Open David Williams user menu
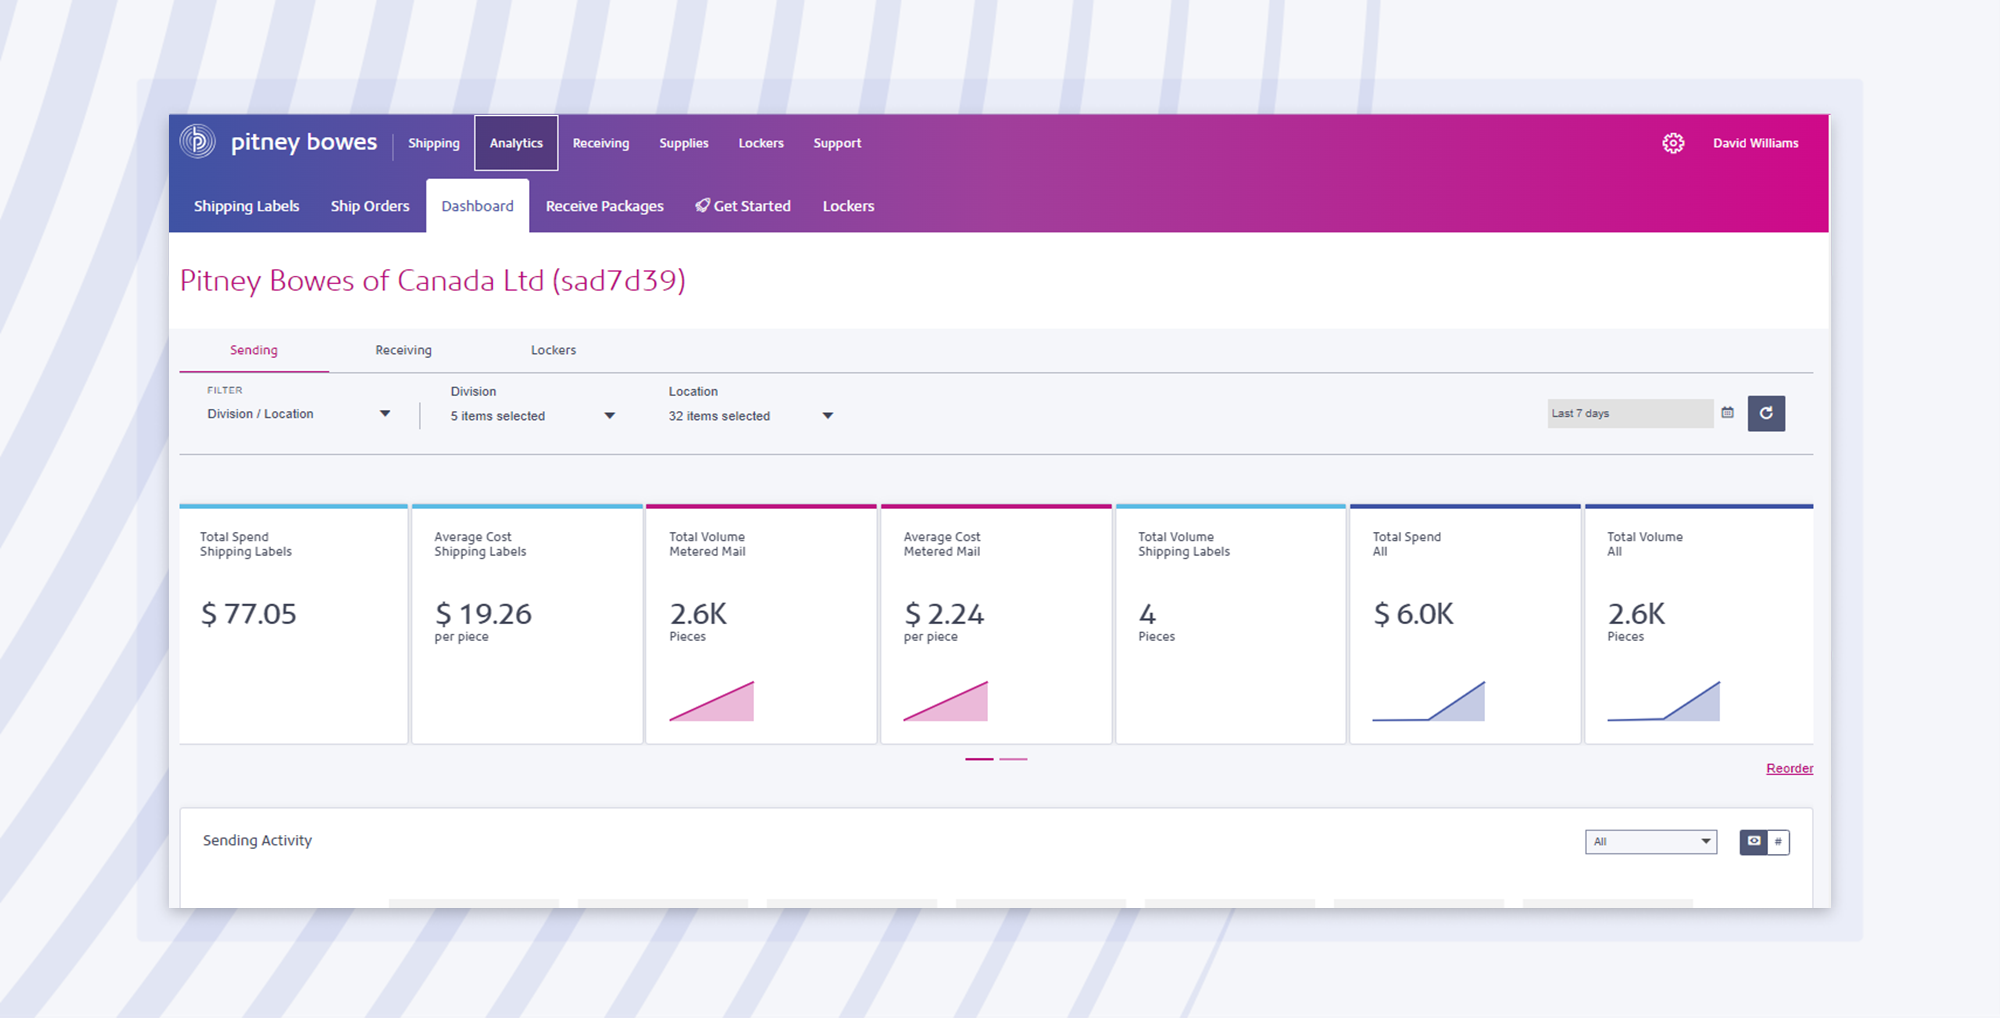 [1756, 143]
